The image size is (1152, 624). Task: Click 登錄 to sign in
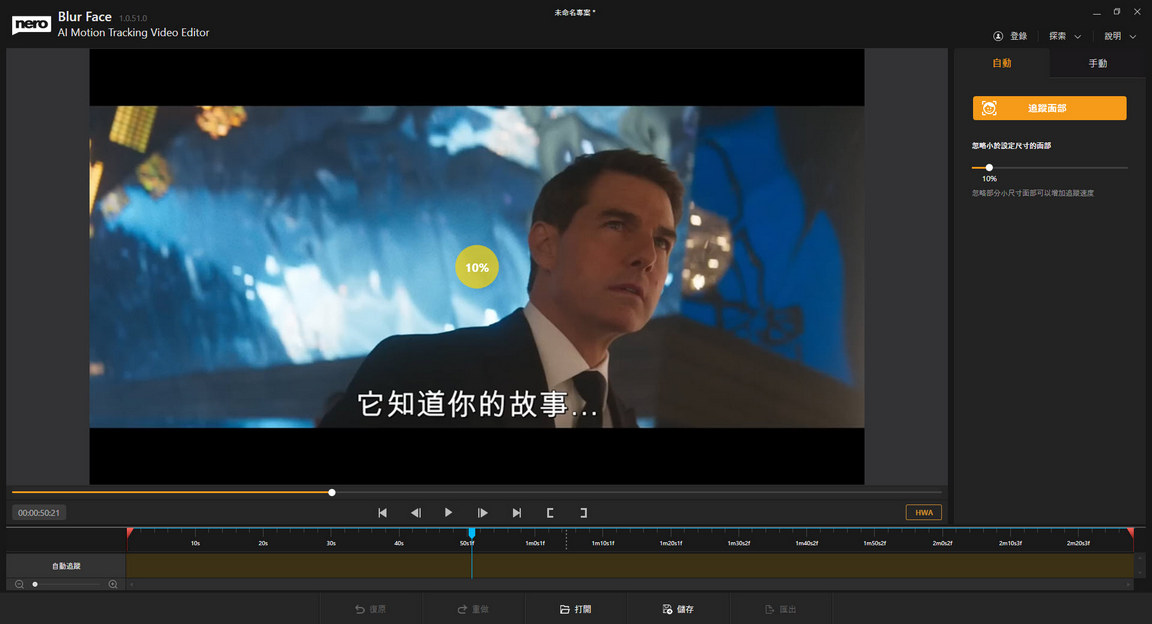[1010, 36]
